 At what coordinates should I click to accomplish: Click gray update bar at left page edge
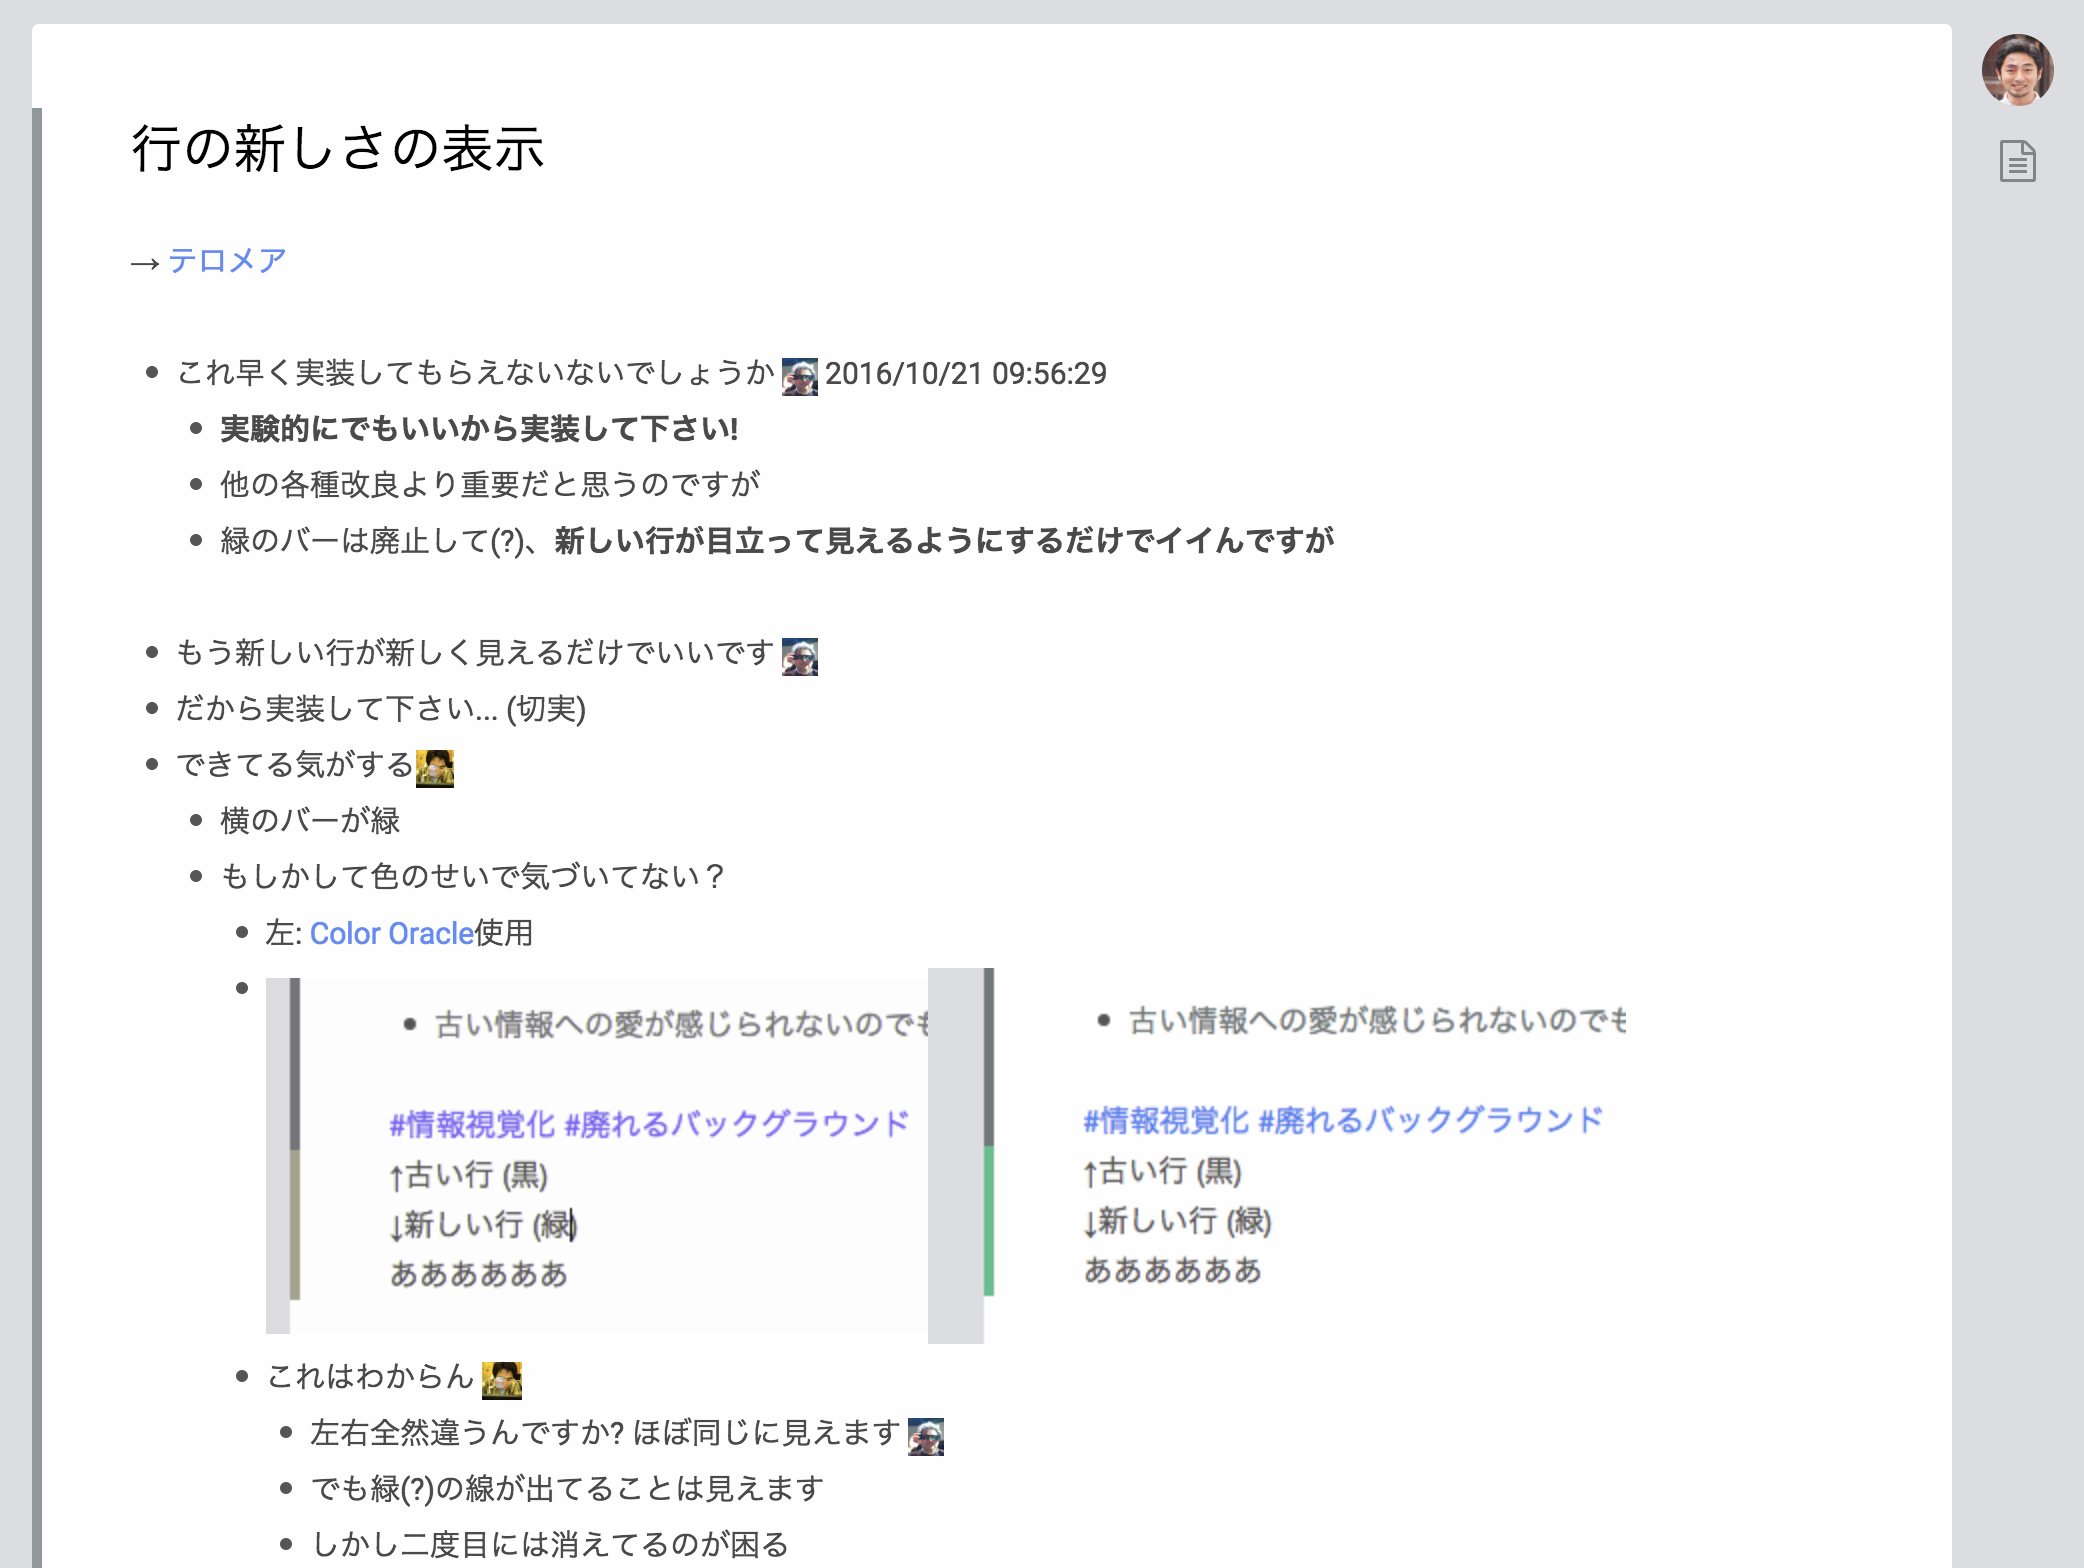point(37,800)
